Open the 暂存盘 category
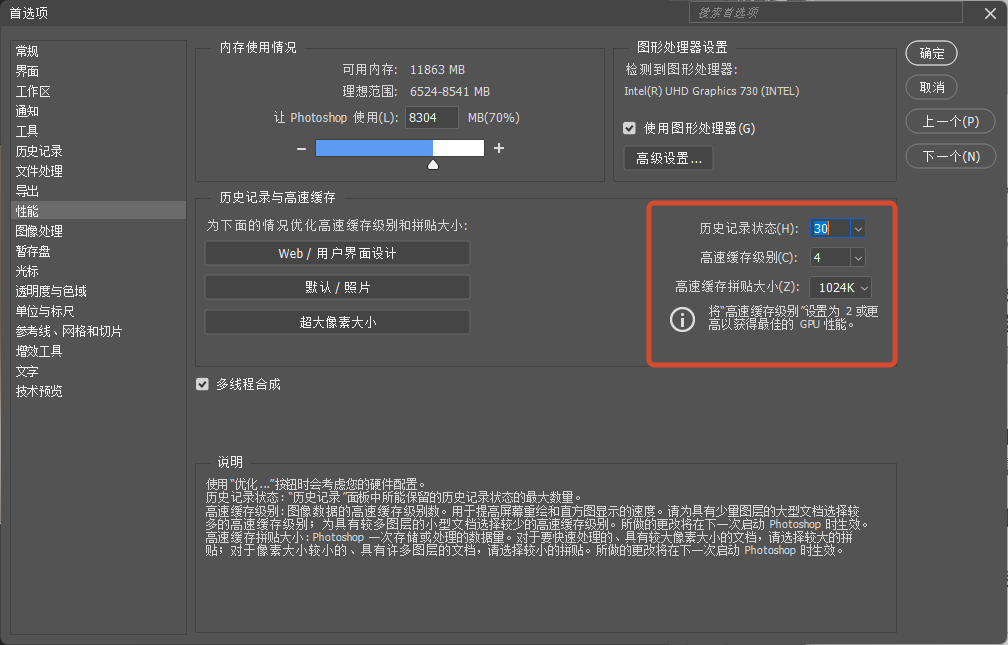The image size is (1008, 645). [98, 251]
